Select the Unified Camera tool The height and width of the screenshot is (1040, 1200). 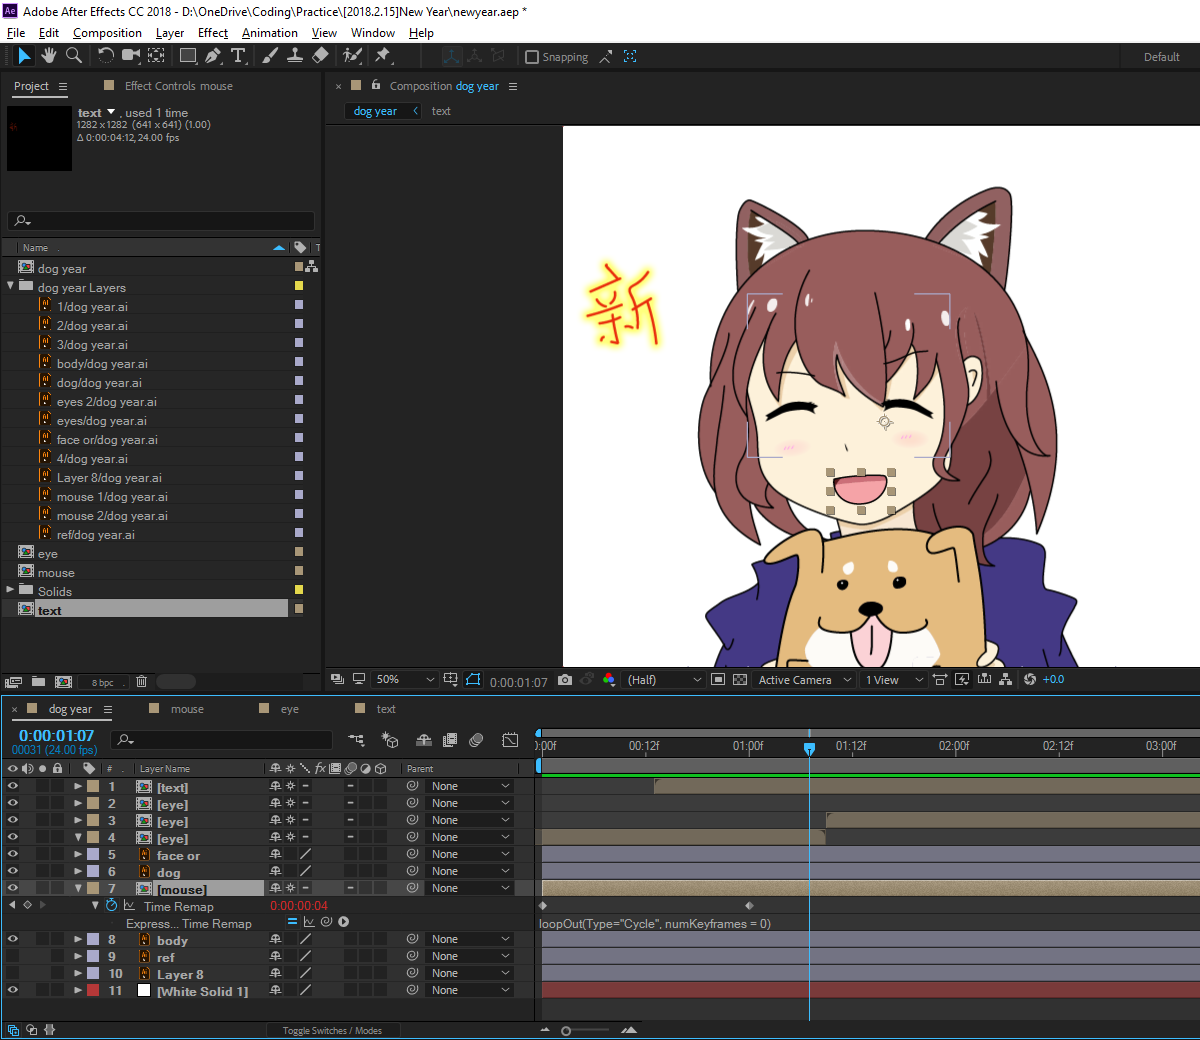pos(131,56)
